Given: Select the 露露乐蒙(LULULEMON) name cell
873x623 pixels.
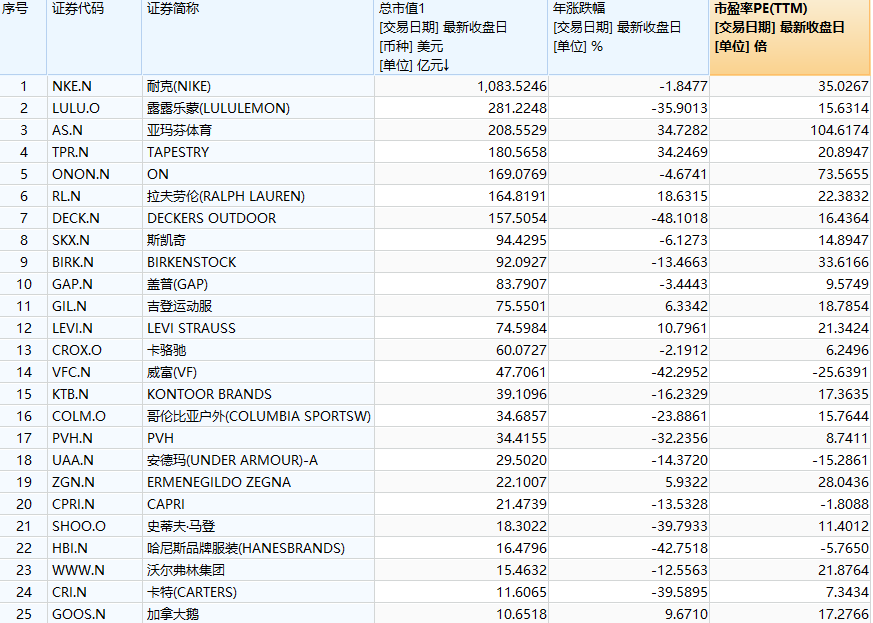Looking at the screenshot, I should (x=258, y=108).
